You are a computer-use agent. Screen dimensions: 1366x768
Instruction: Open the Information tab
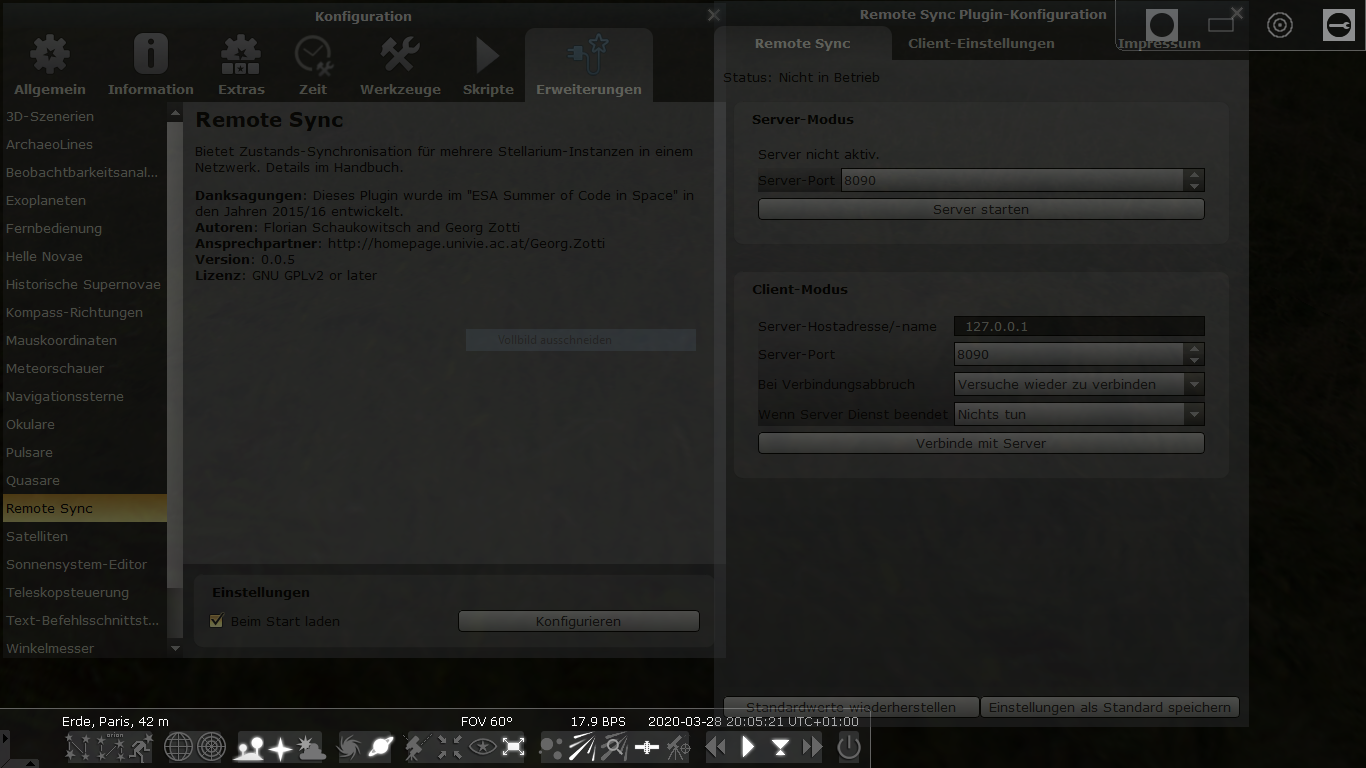pyautogui.click(x=151, y=66)
